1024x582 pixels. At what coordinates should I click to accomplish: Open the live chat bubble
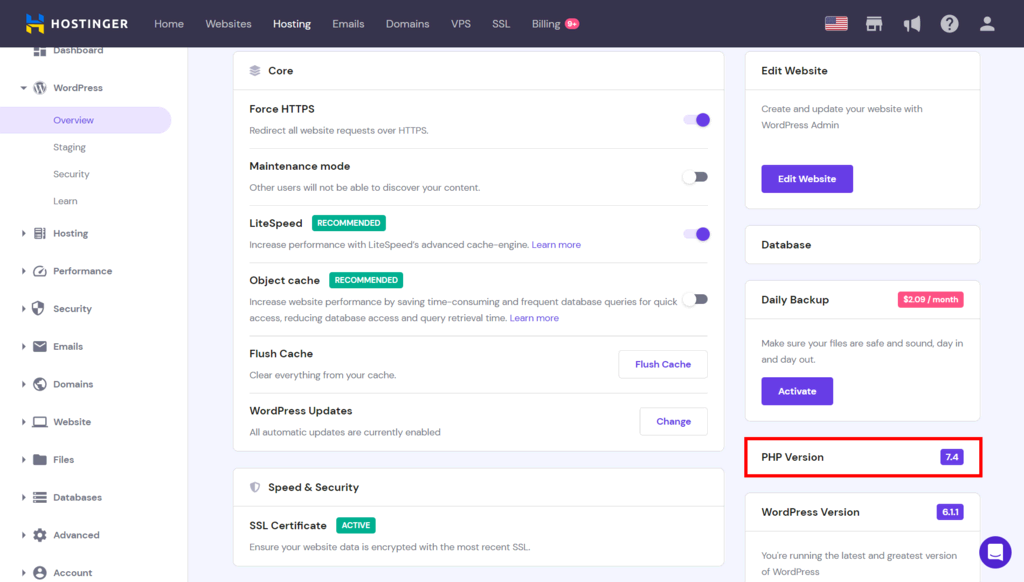[995, 552]
